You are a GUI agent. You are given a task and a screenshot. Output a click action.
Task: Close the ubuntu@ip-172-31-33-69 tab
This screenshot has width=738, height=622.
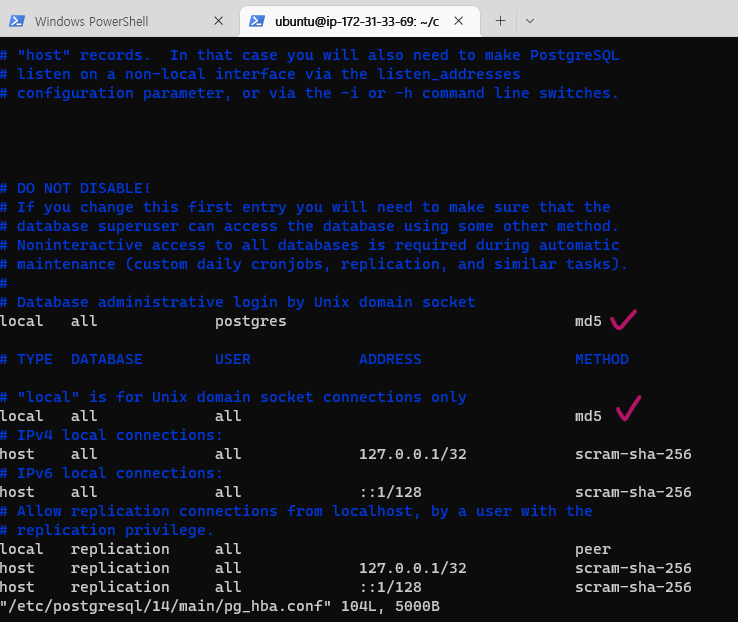coord(461,20)
